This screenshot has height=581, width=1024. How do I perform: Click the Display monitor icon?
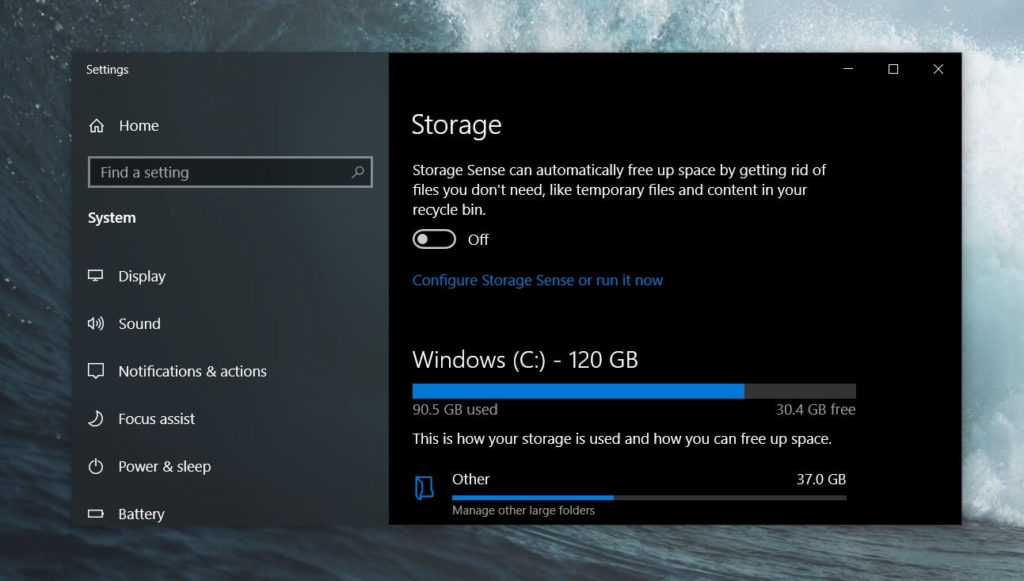pyautogui.click(x=95, y=276)
